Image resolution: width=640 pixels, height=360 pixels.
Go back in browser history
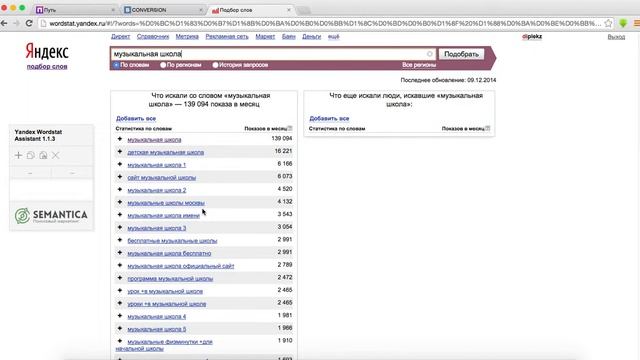tap(4, 23)
